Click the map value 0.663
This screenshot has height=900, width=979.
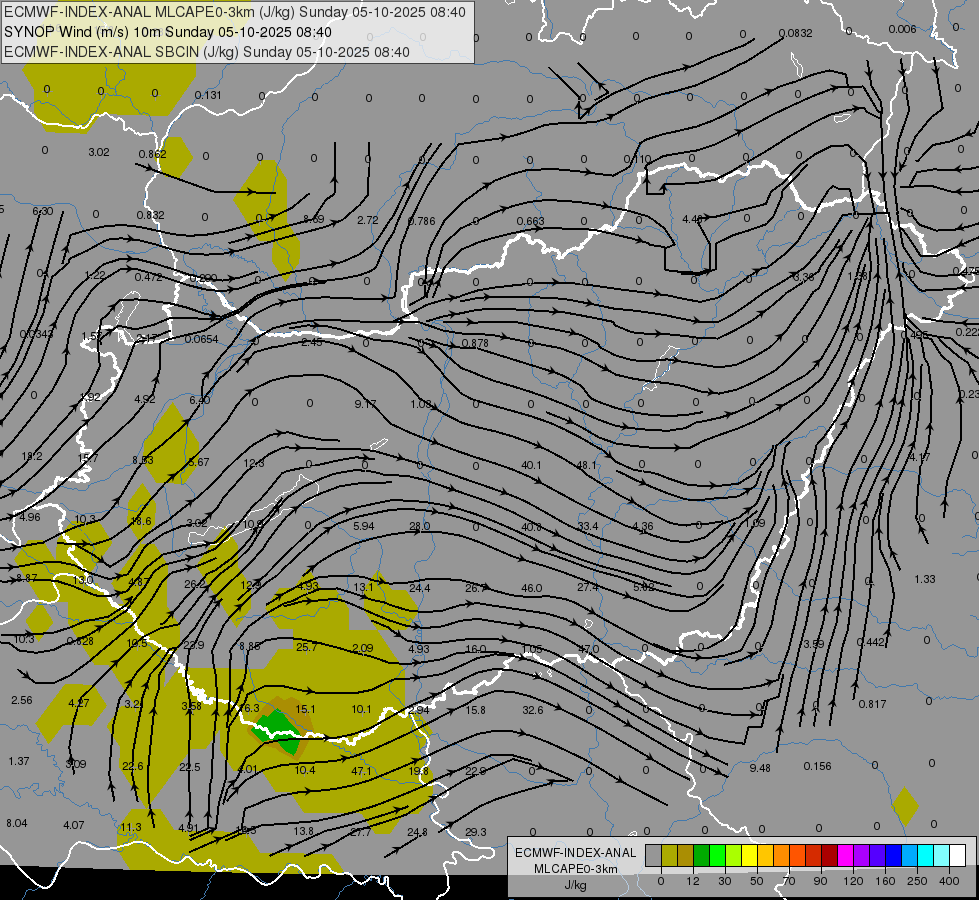(x=531, y=221)
